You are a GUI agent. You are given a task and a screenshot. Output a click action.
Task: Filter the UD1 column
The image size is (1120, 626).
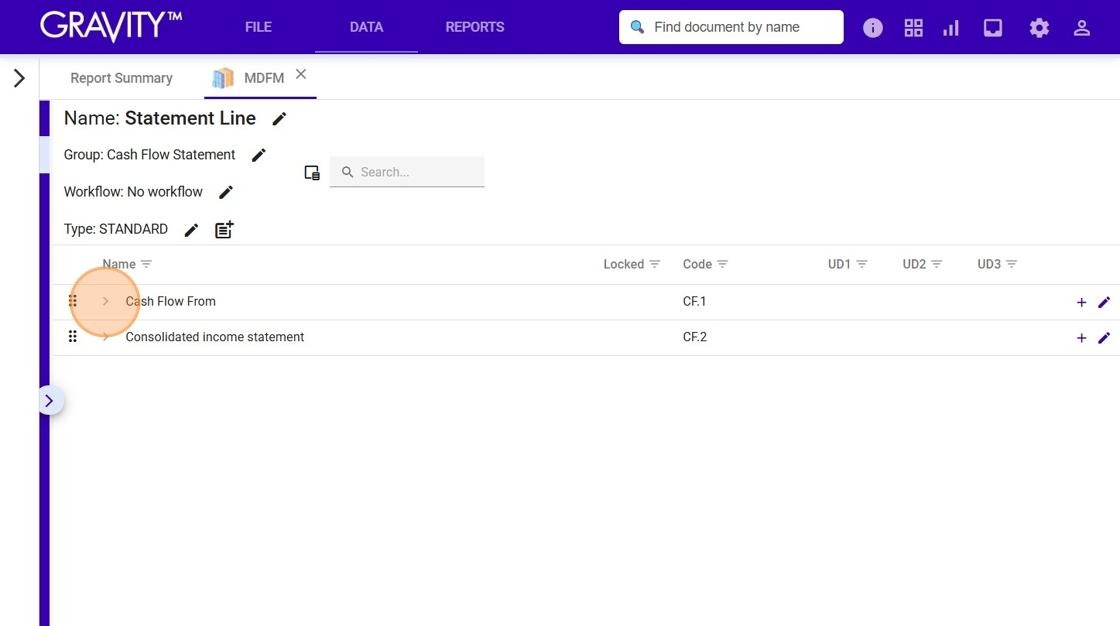coord(861,264)
